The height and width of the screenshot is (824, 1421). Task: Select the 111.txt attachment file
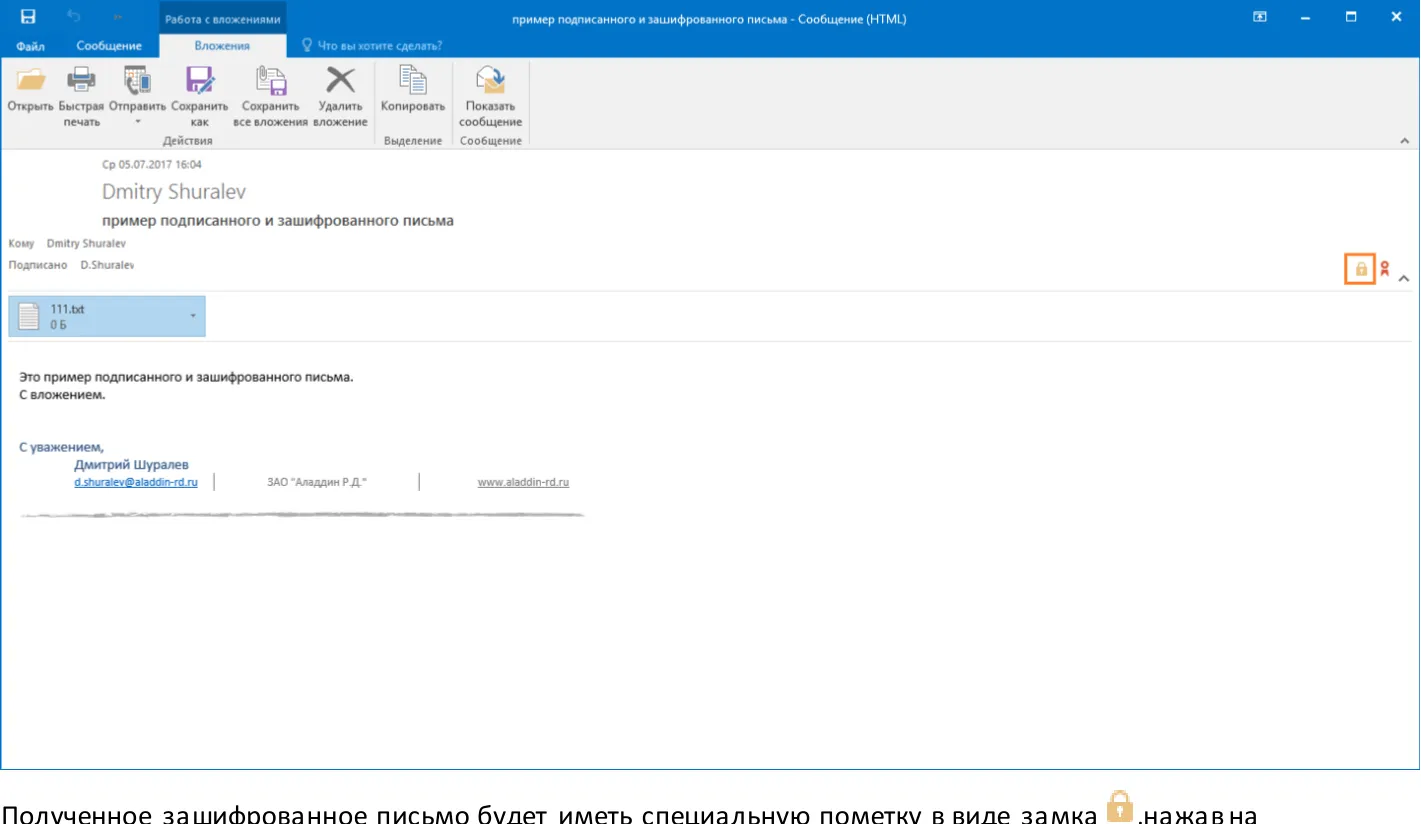(107, 316)
